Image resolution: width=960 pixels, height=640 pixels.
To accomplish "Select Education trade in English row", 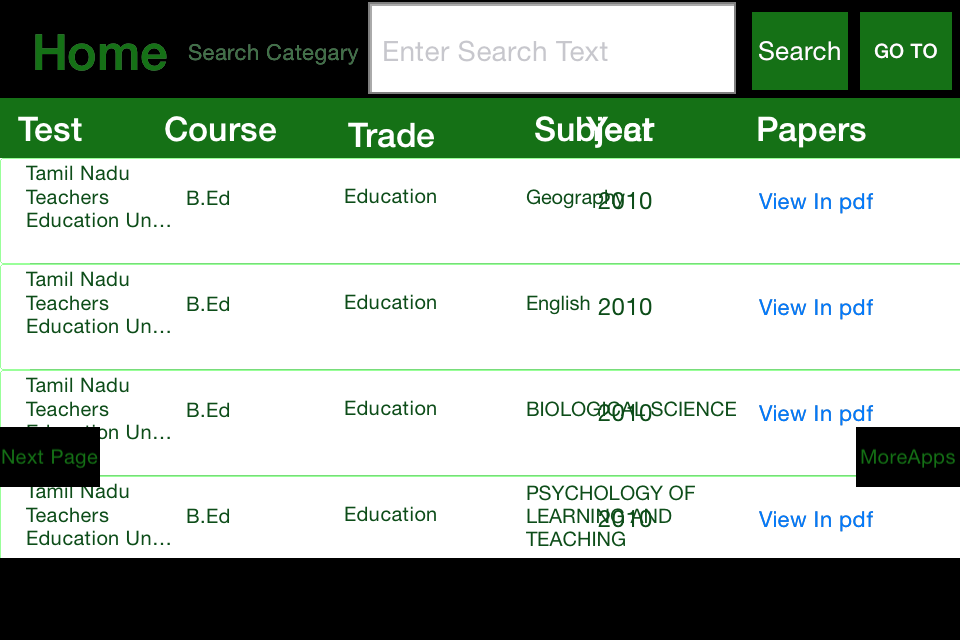I will 391,303.
